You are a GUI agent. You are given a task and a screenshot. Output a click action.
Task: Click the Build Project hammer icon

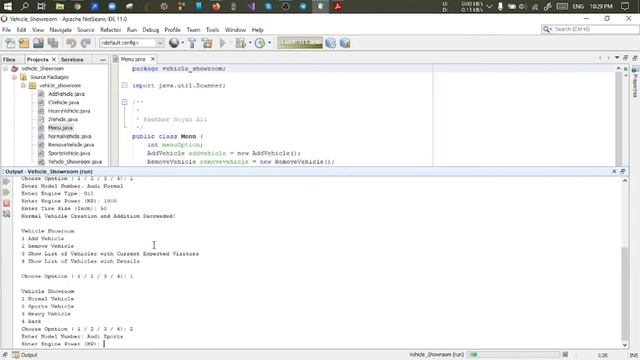[192, 43]
